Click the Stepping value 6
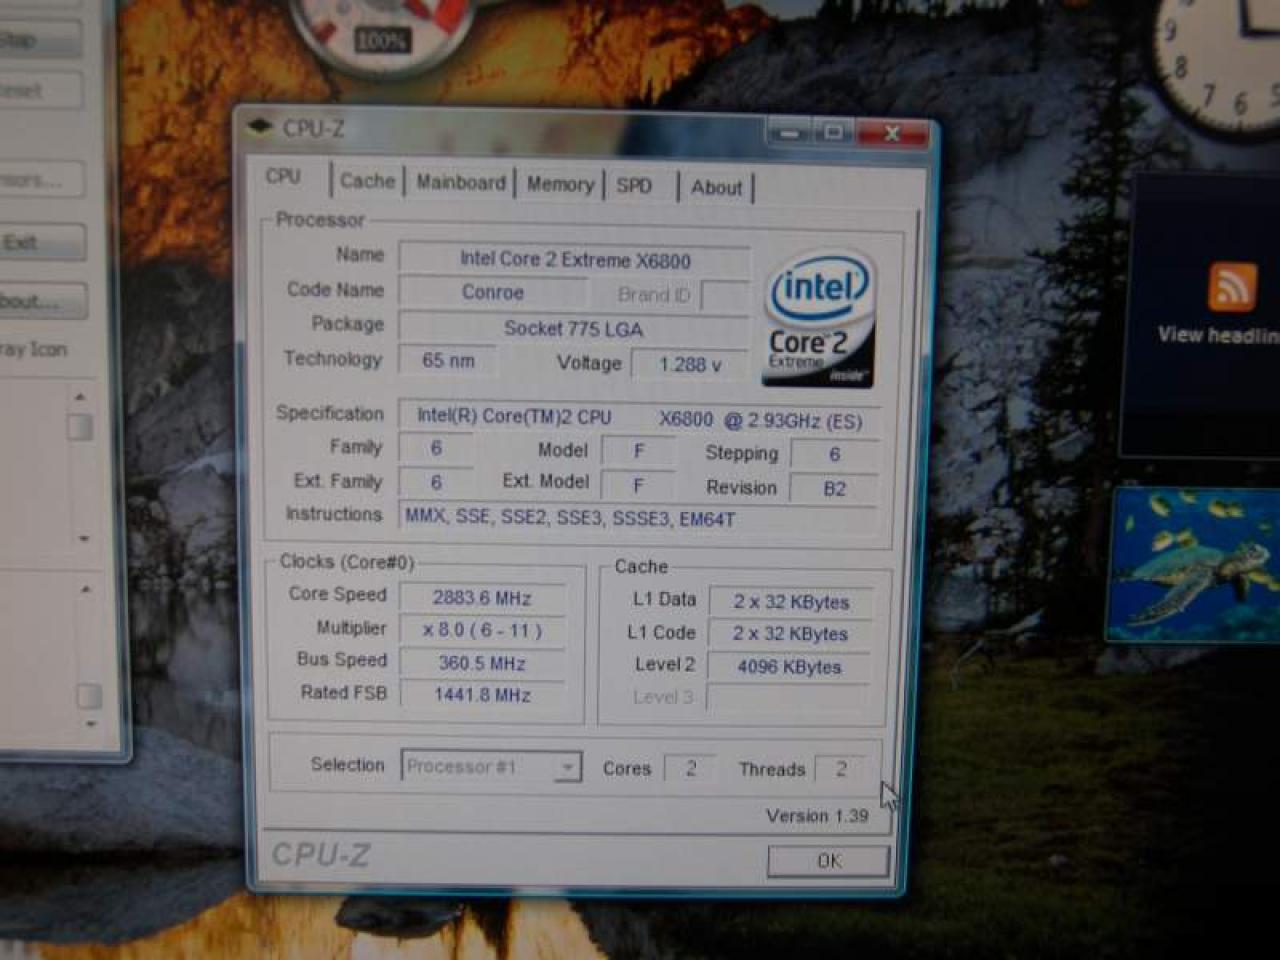 tap(834, 454)
